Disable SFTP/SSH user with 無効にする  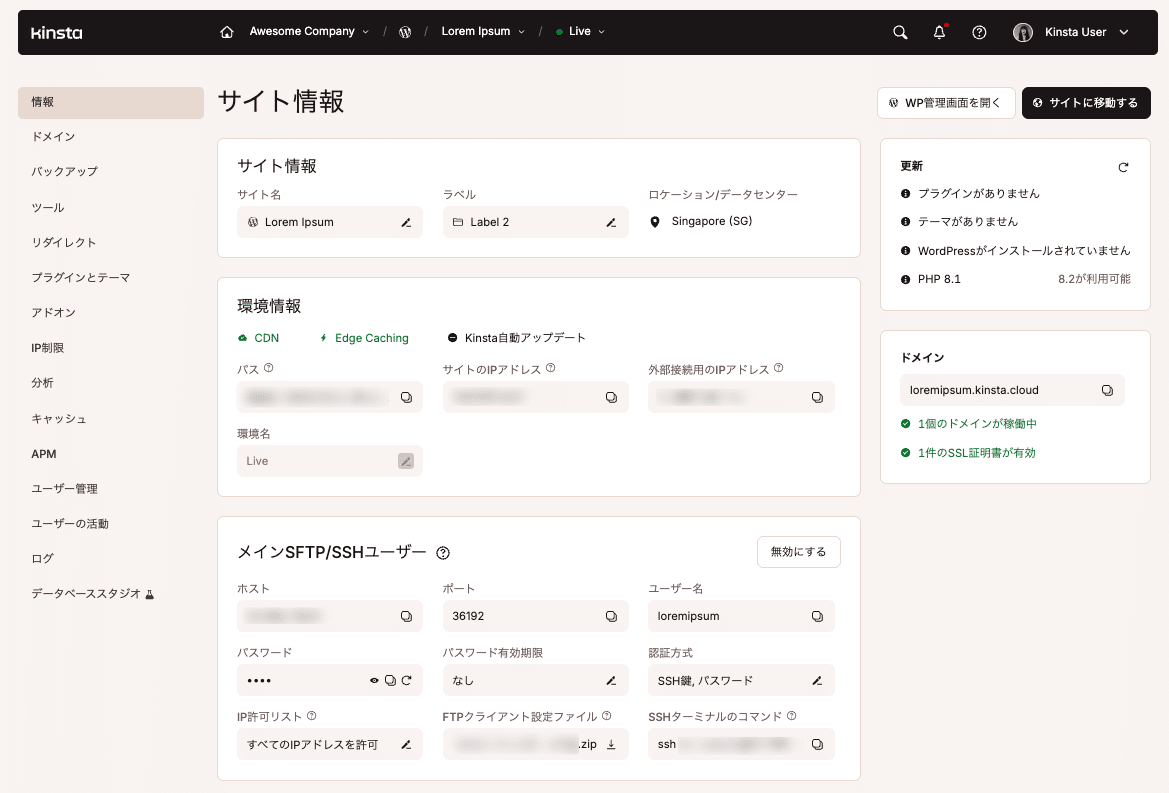(x=798, y=551)
